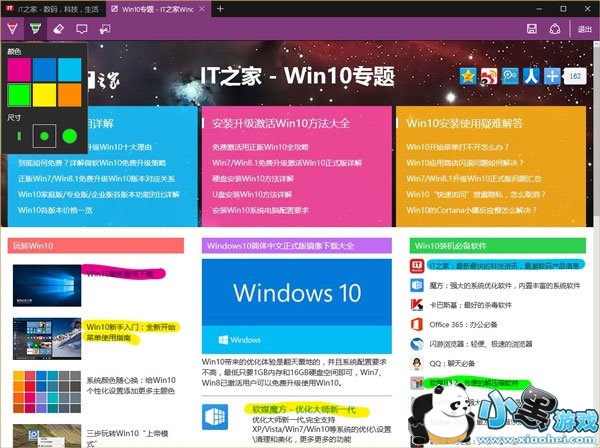Choose the eraser tool
The width and height of the screenshot is (600, 448).
click(x=58, y=29)
